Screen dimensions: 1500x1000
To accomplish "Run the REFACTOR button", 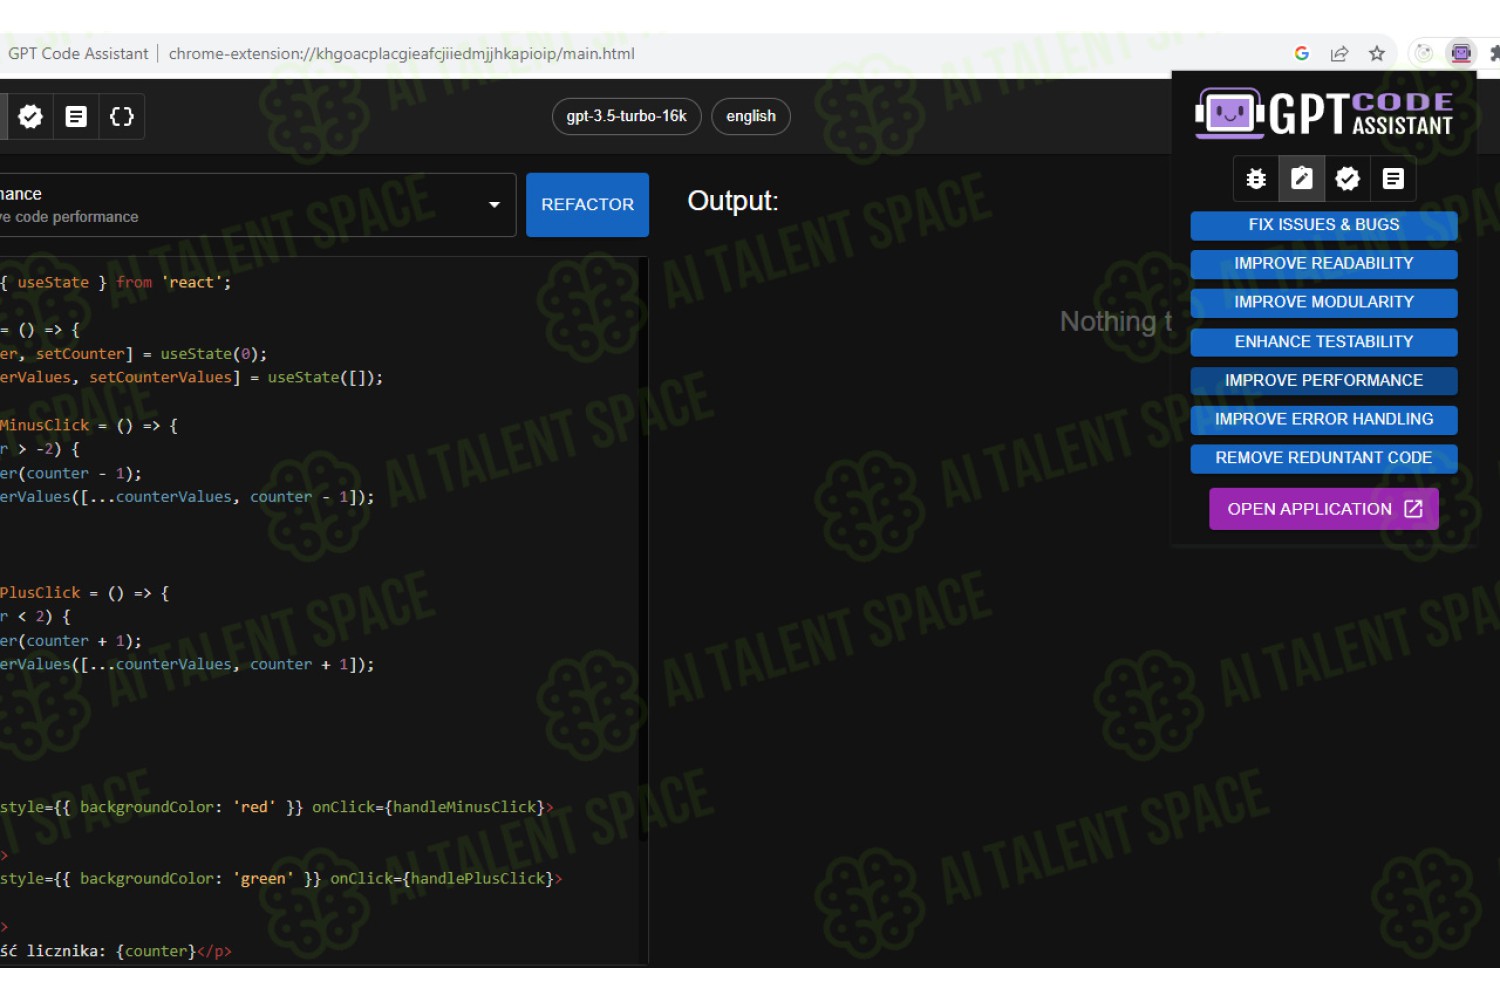I will click(x=587, y=205).
